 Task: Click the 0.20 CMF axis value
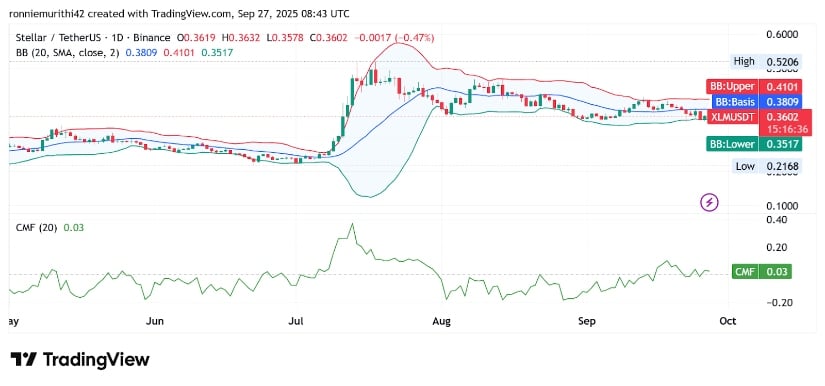coord(778,247)
